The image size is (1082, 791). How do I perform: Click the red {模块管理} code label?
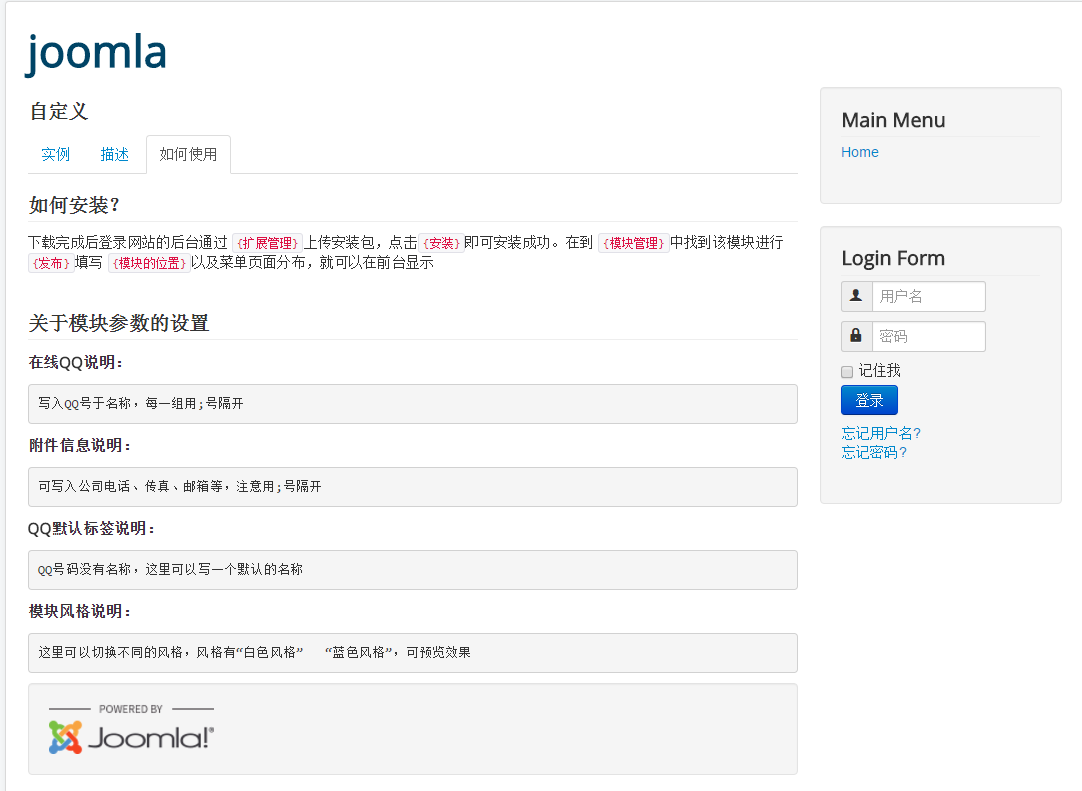[633, 243]
